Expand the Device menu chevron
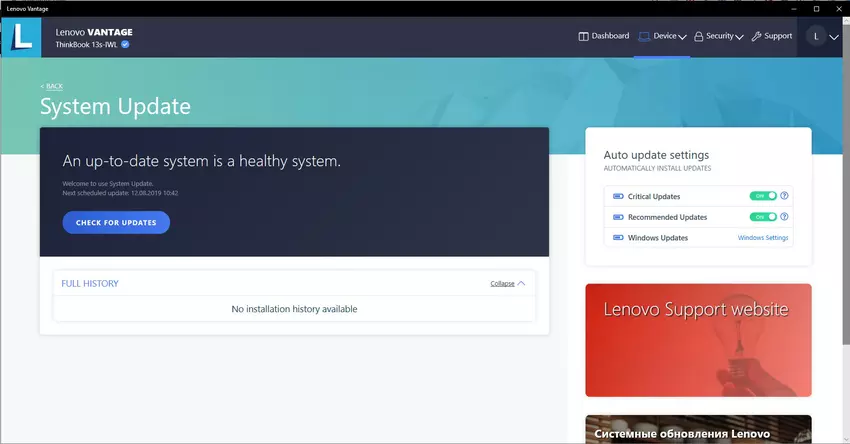 pyautogui.click(x=682, y=37)
